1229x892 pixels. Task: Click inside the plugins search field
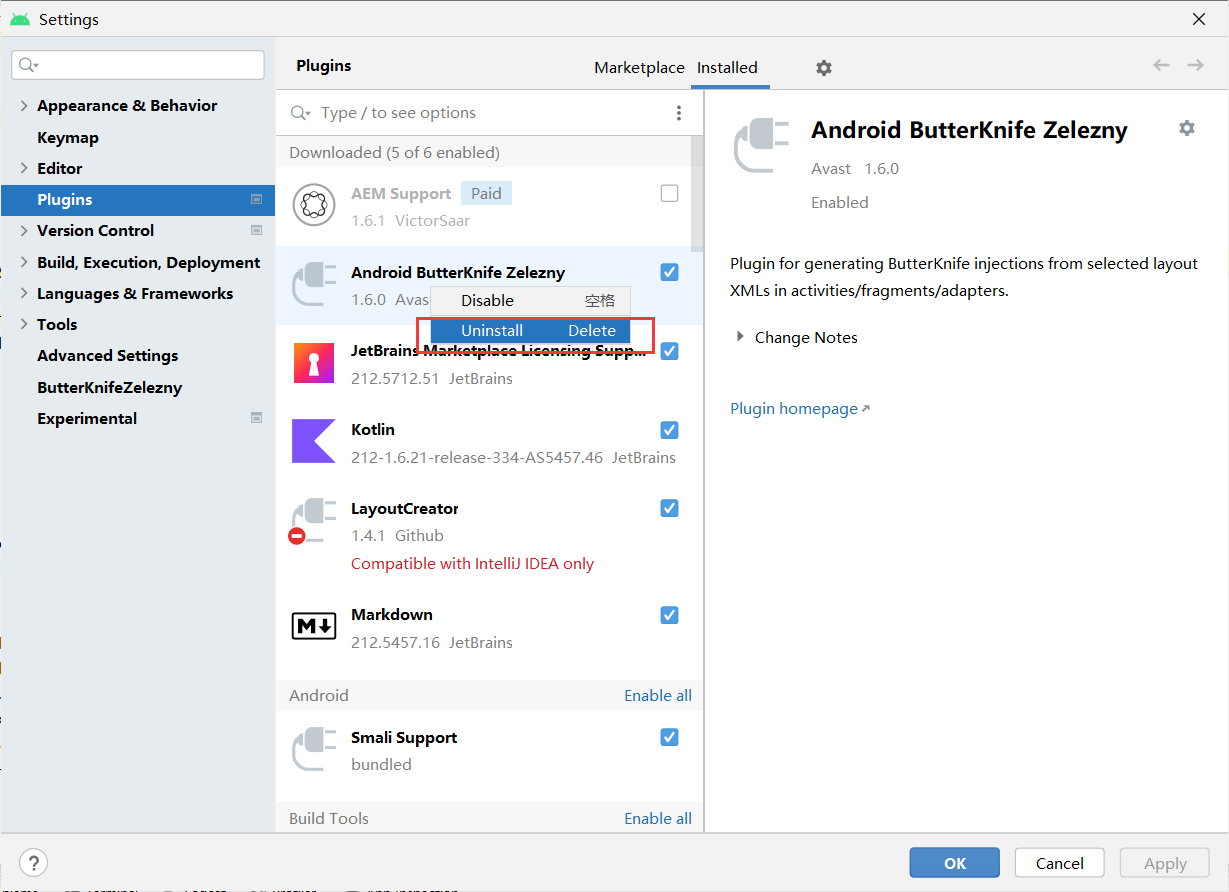pos(450,112)
